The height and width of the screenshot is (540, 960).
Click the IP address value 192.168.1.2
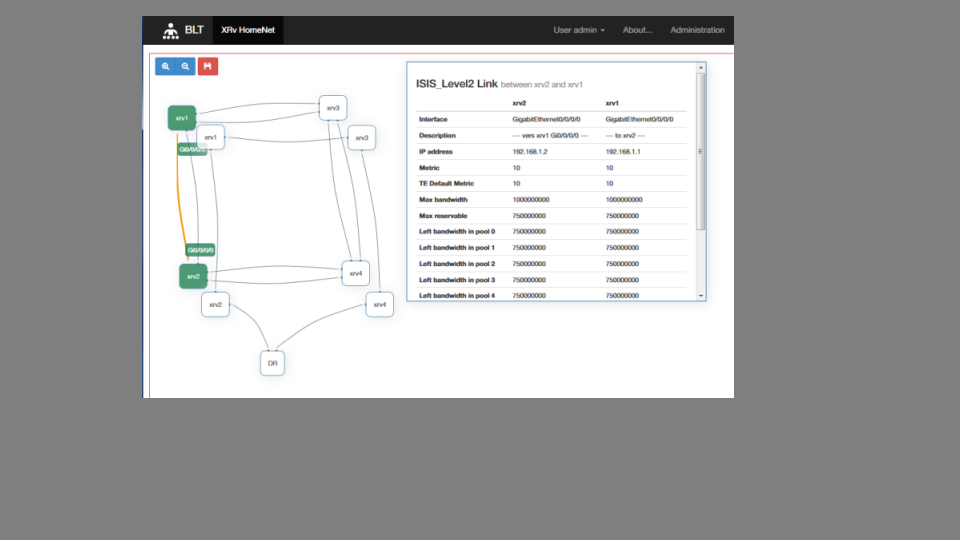coord(530,152)
